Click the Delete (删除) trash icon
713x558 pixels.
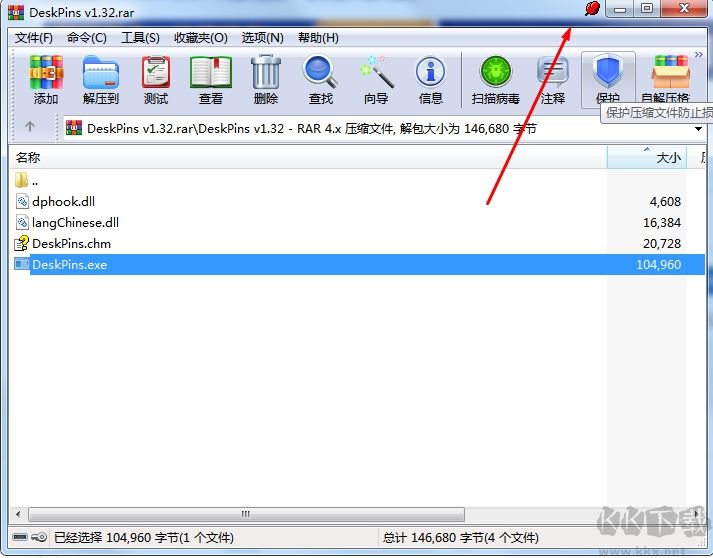point(266,80)
